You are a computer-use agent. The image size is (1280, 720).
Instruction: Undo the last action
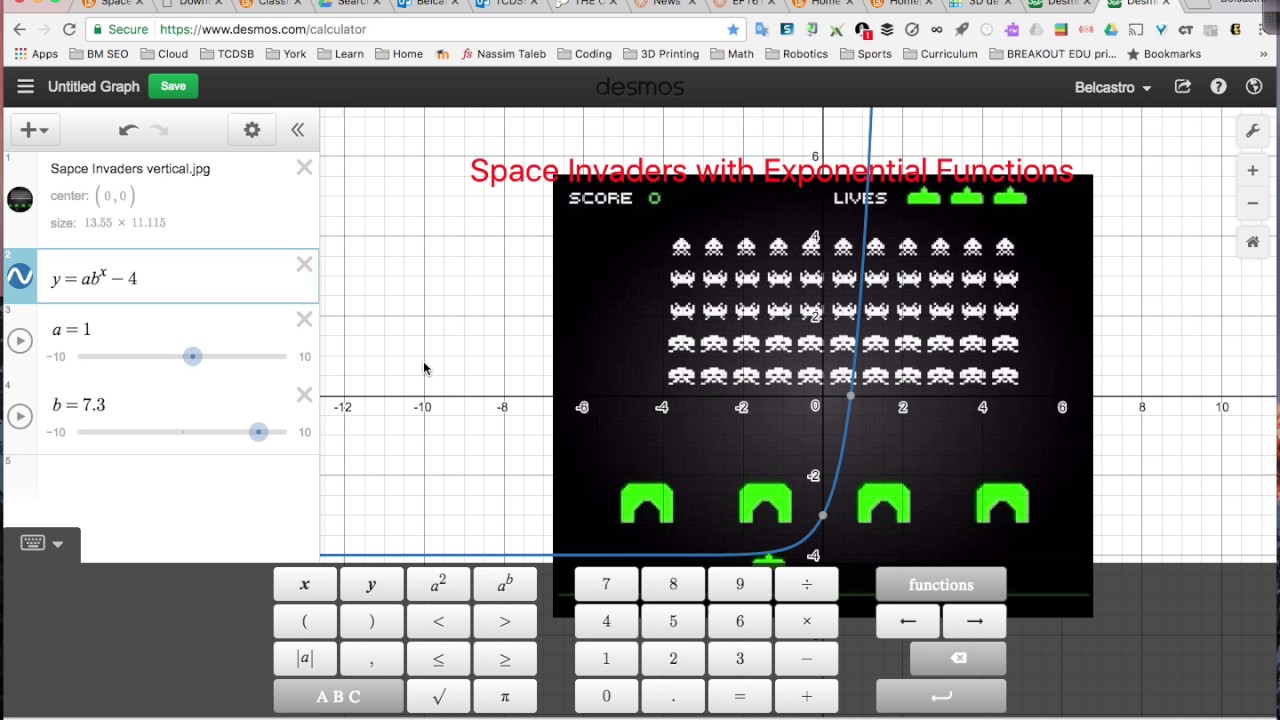click(x=127, y=130)
